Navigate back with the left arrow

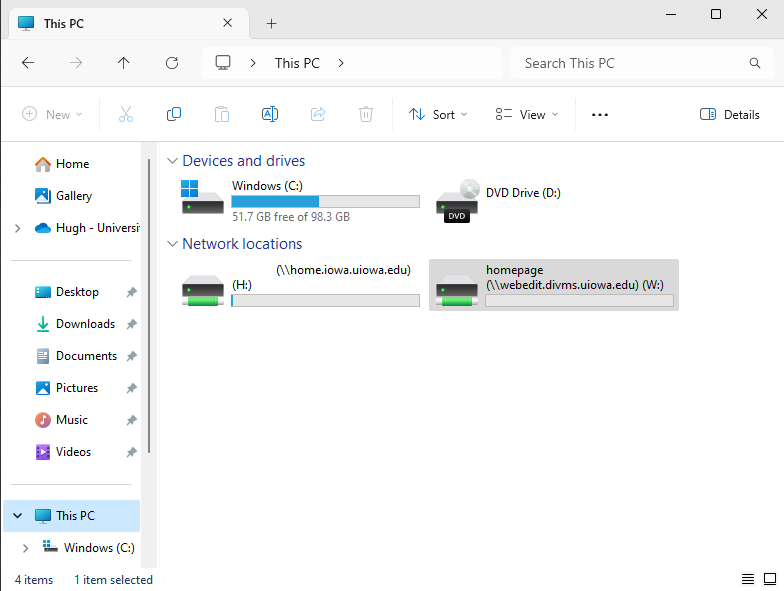[28, 63]
